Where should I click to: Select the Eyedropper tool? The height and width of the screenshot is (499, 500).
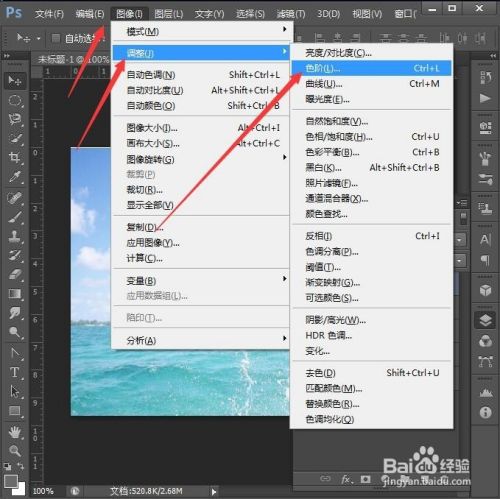[15, 177]
